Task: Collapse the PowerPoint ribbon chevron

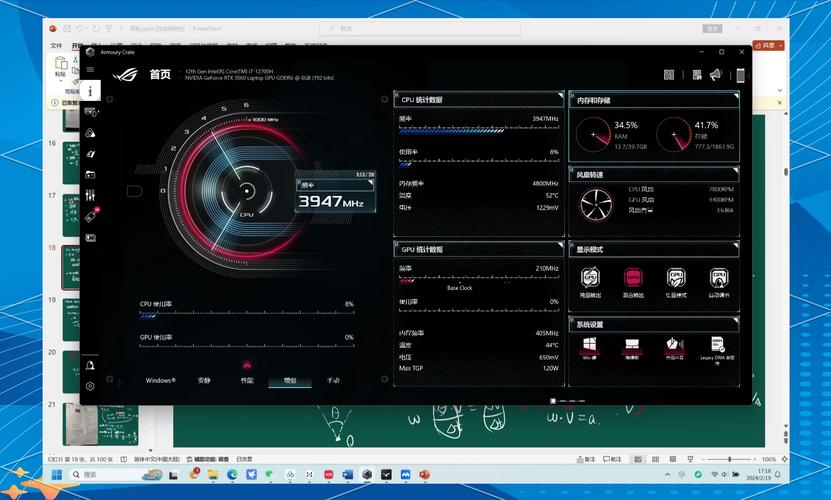Action: pos(780,90)
